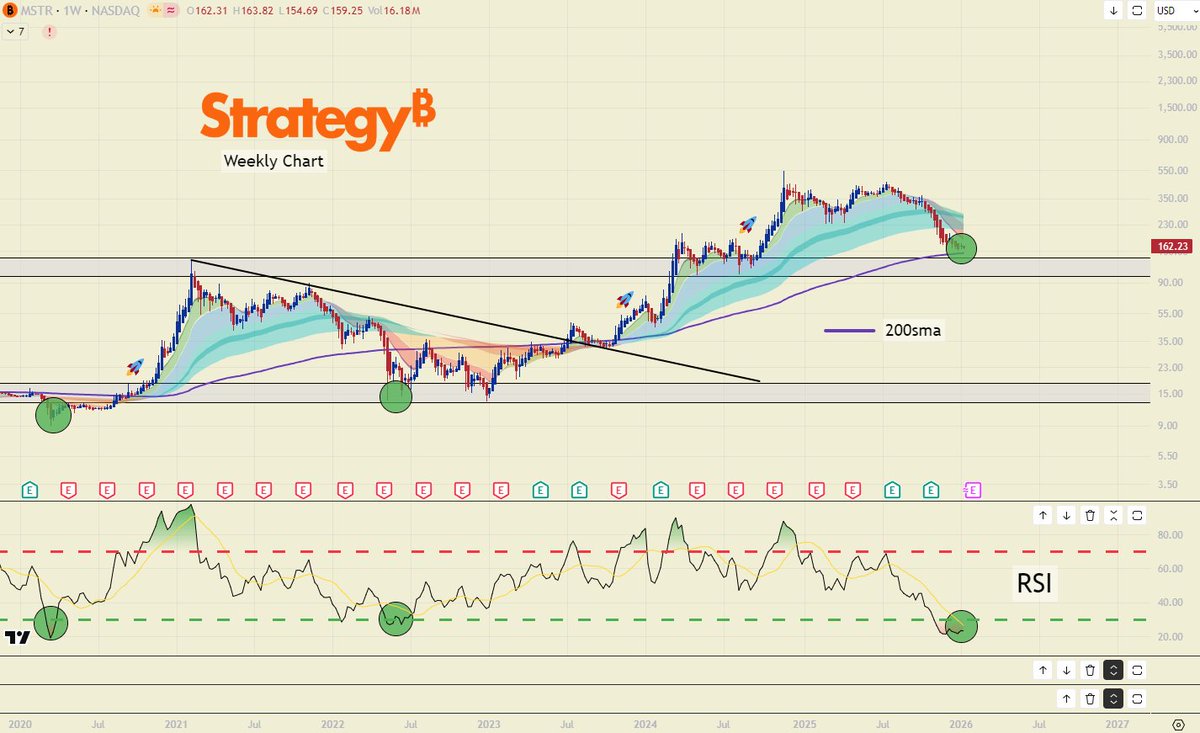1200x733 pixels.
Task: Move the RSI pane up
Action: (x=1042, y=516)
